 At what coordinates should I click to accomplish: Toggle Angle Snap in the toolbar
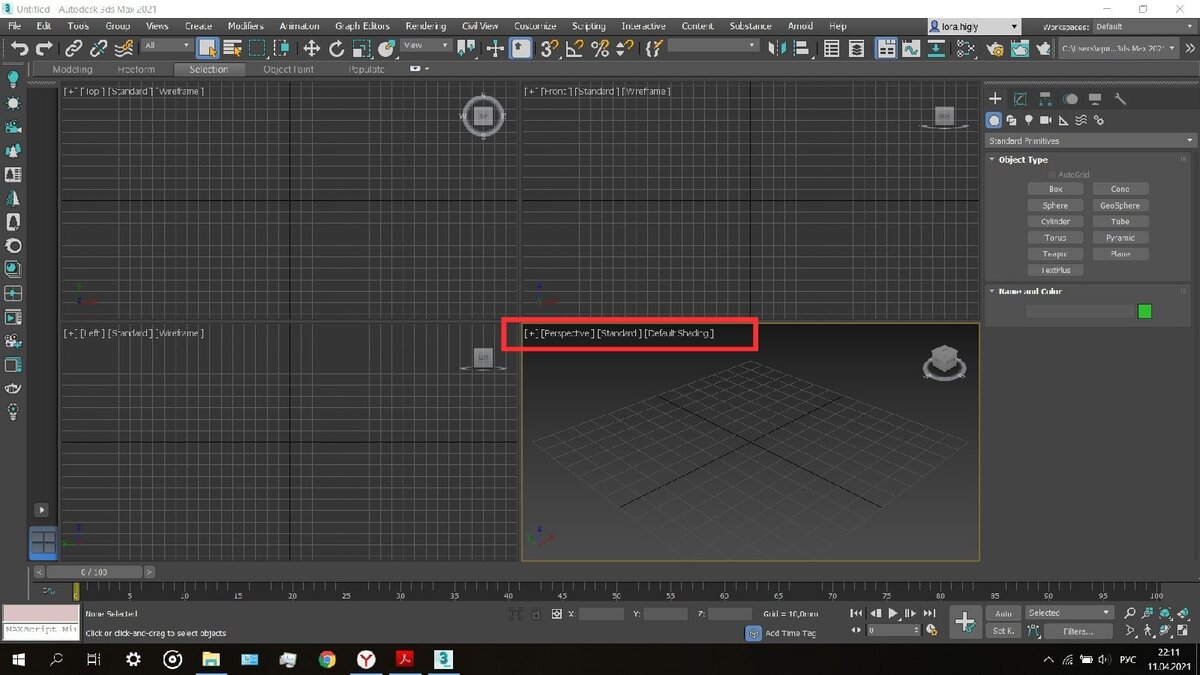coord(575,47)
